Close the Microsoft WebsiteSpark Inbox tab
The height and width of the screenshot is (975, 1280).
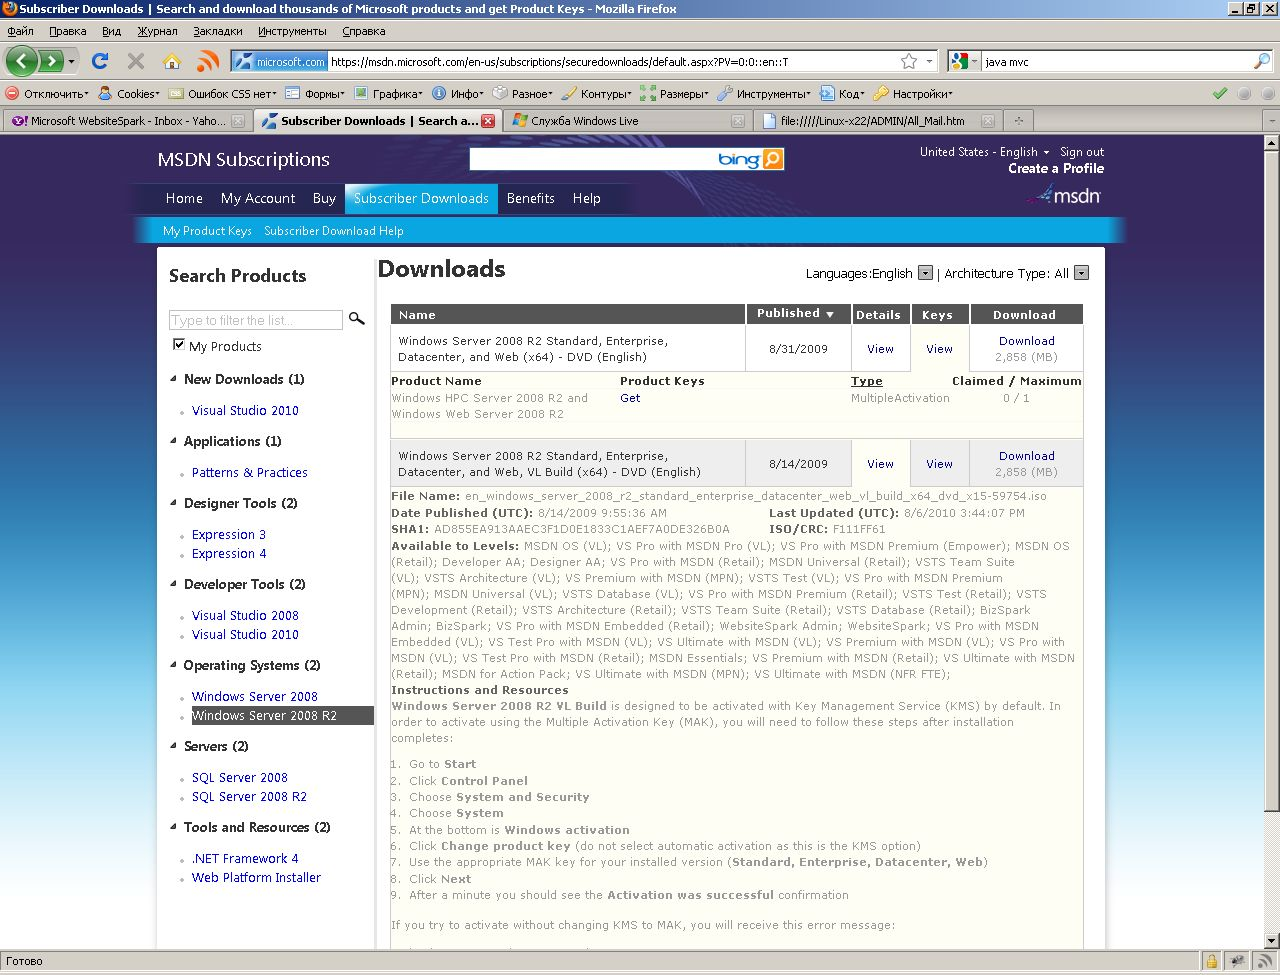coord(238,121)
